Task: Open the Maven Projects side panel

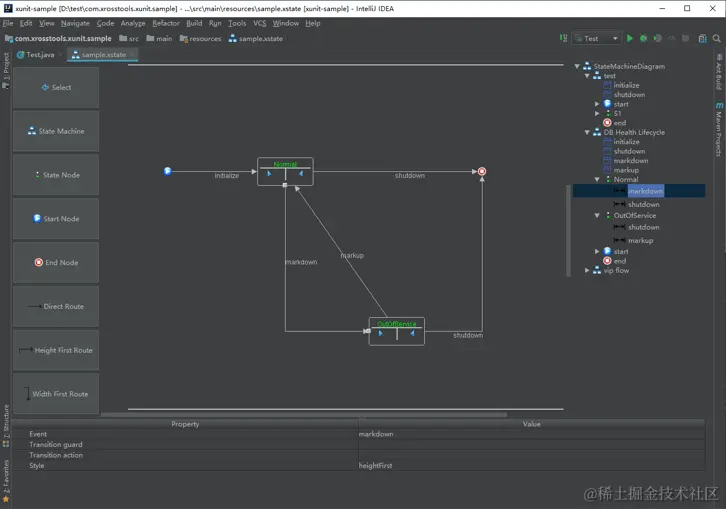Action: tap(718, 129)
